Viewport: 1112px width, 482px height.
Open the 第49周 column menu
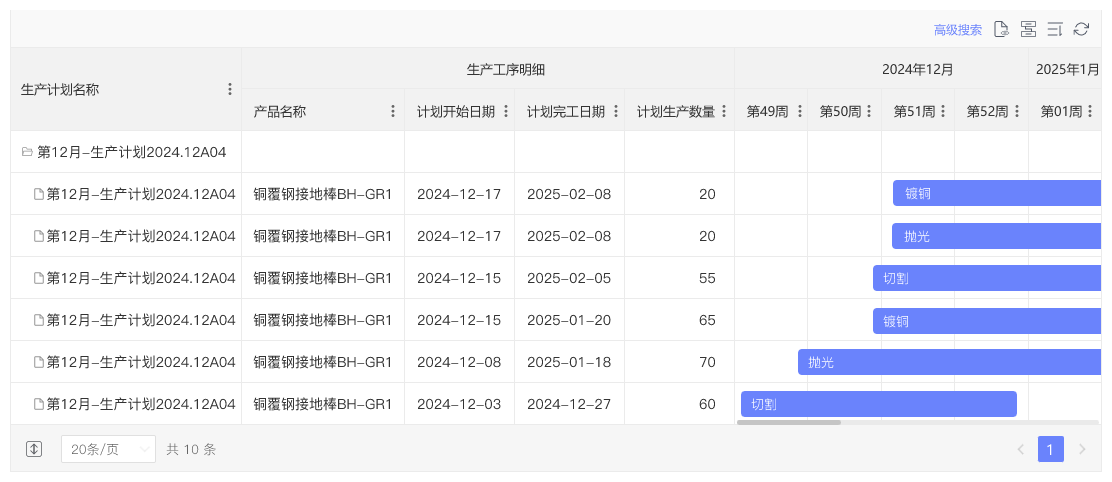click(x=798, y=111)
